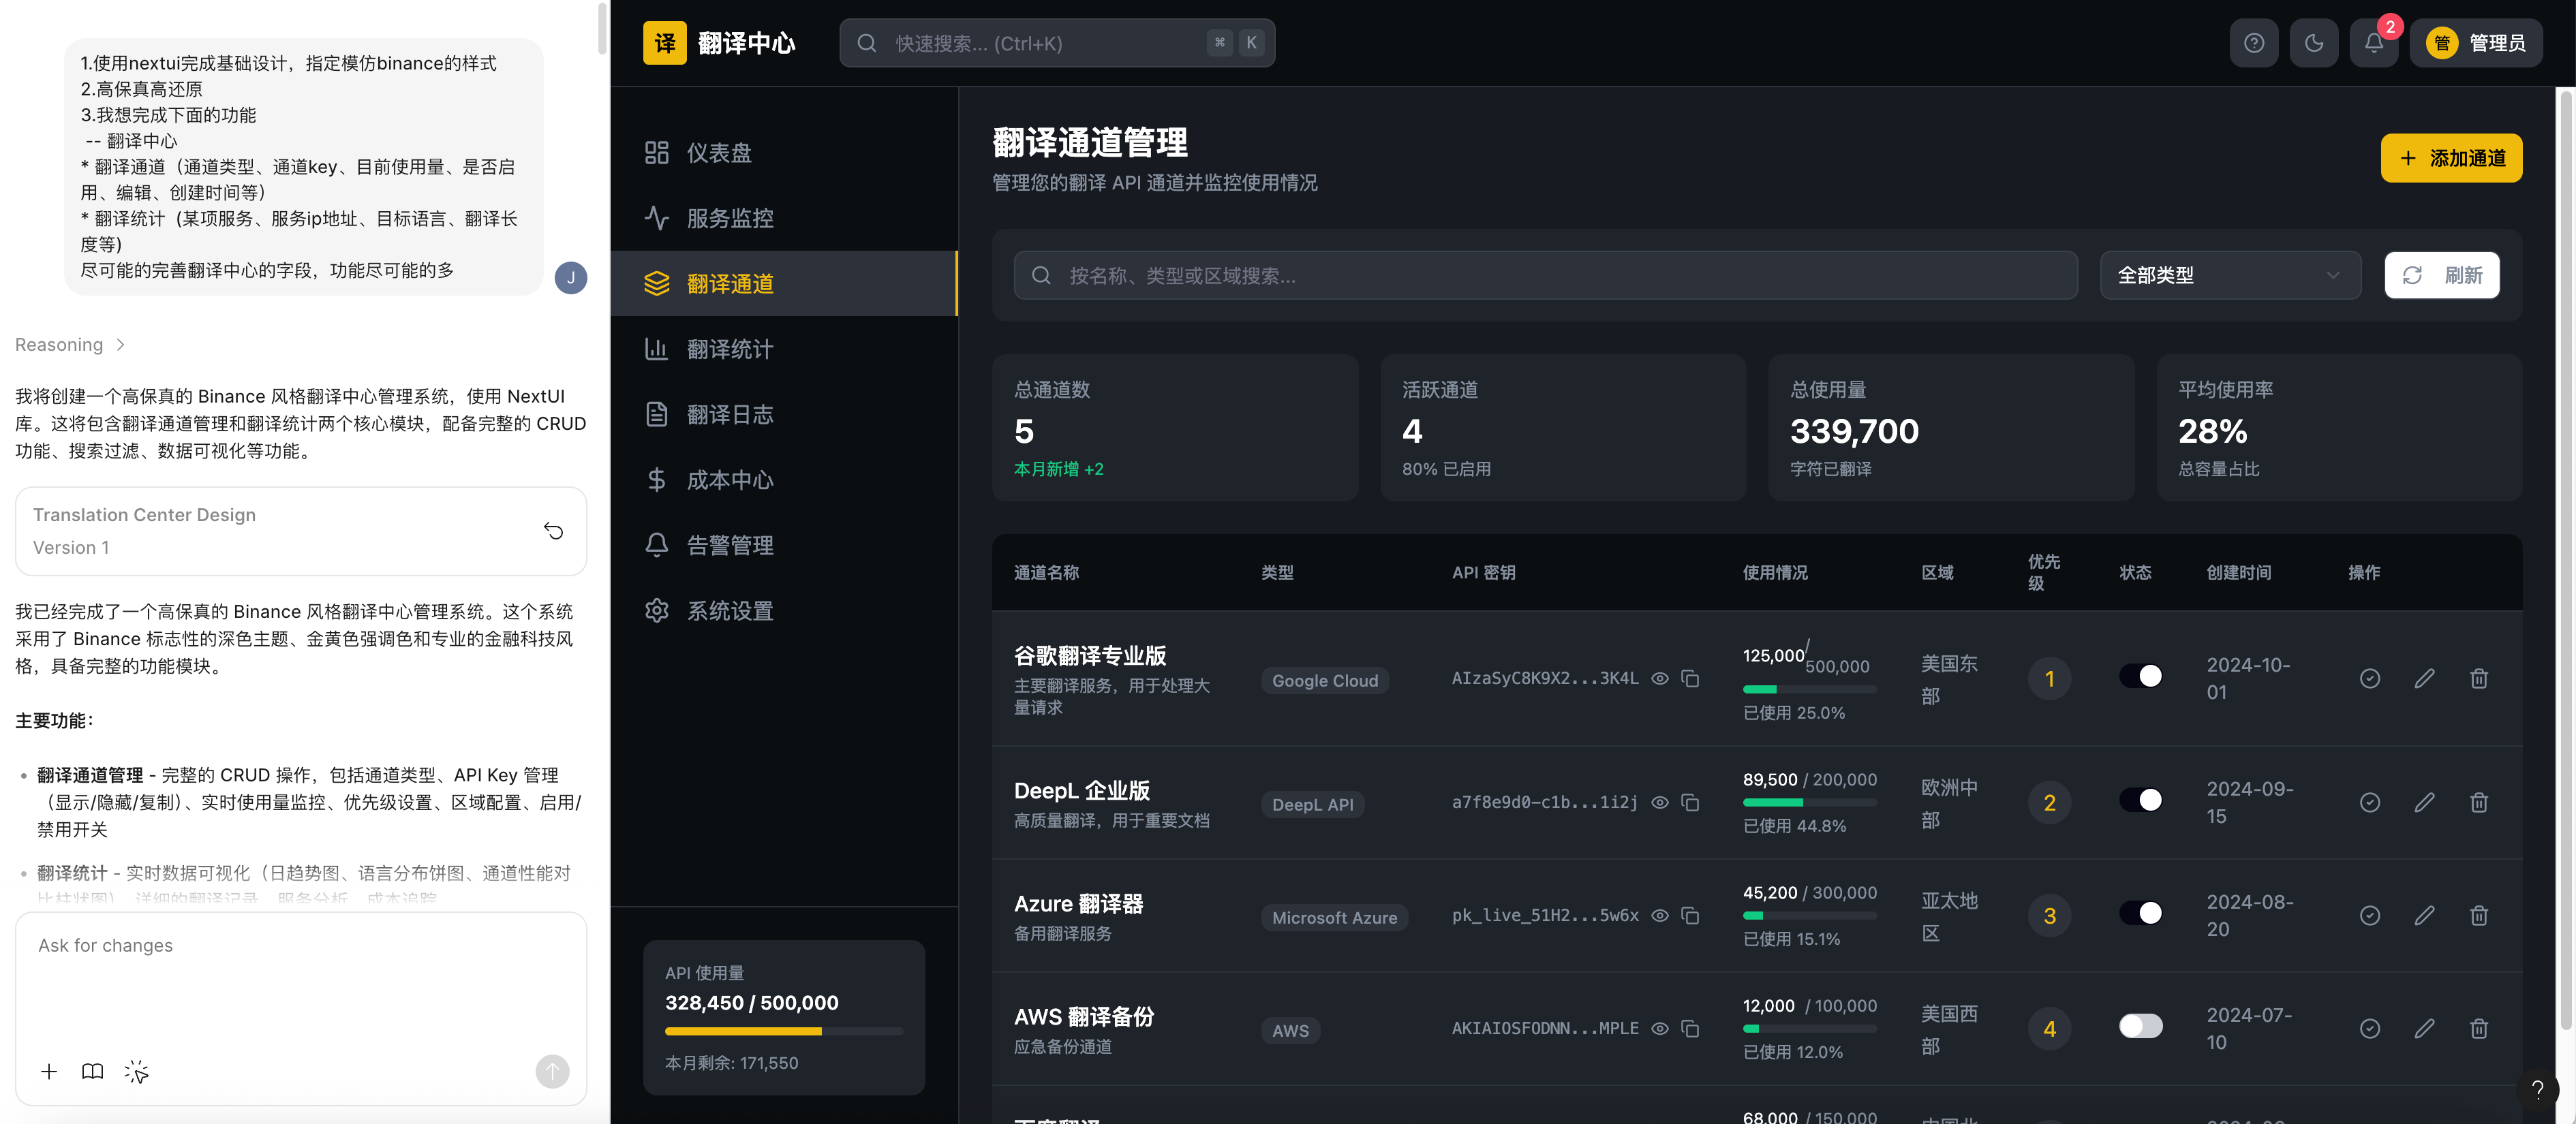Viewport: 2576px width, 1124px height.
Task: Reveal the DeepL API key with eye icon
Action: (1660, 803)
